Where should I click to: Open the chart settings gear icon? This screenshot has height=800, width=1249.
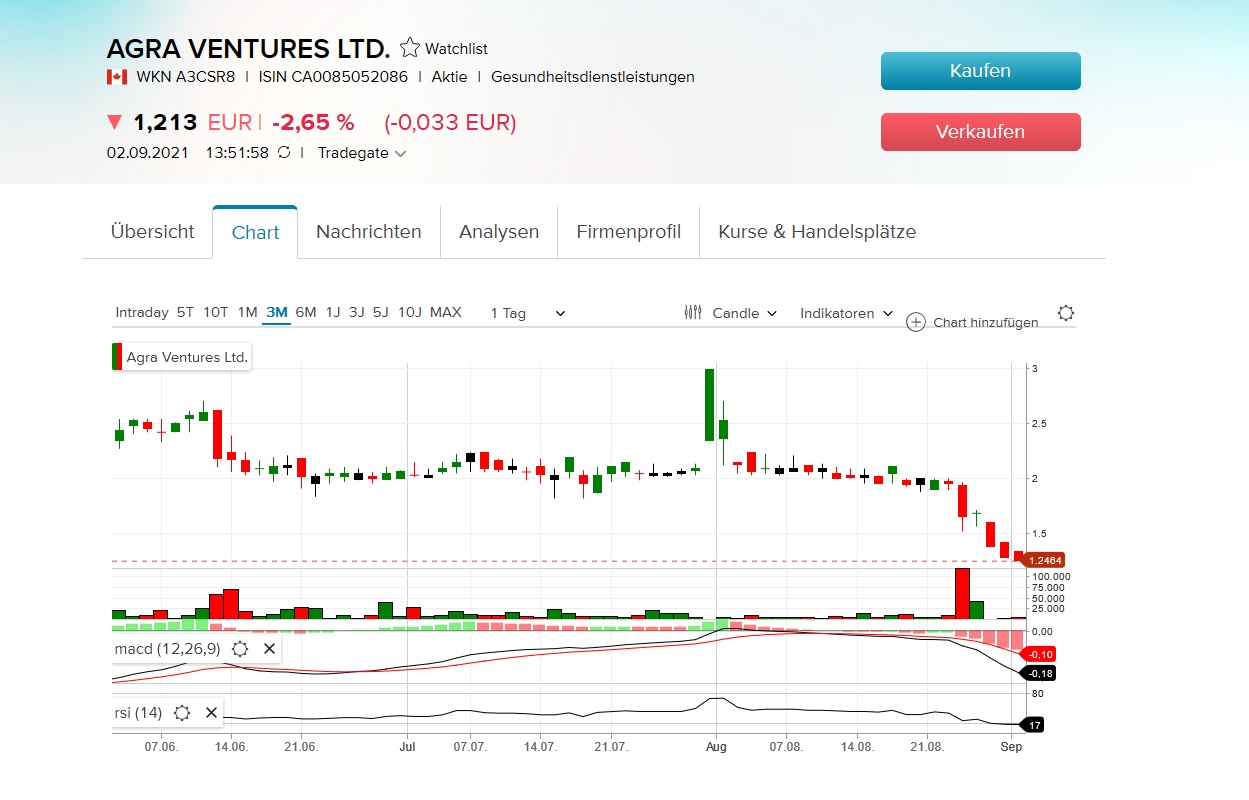click(x=1065, y=313)
